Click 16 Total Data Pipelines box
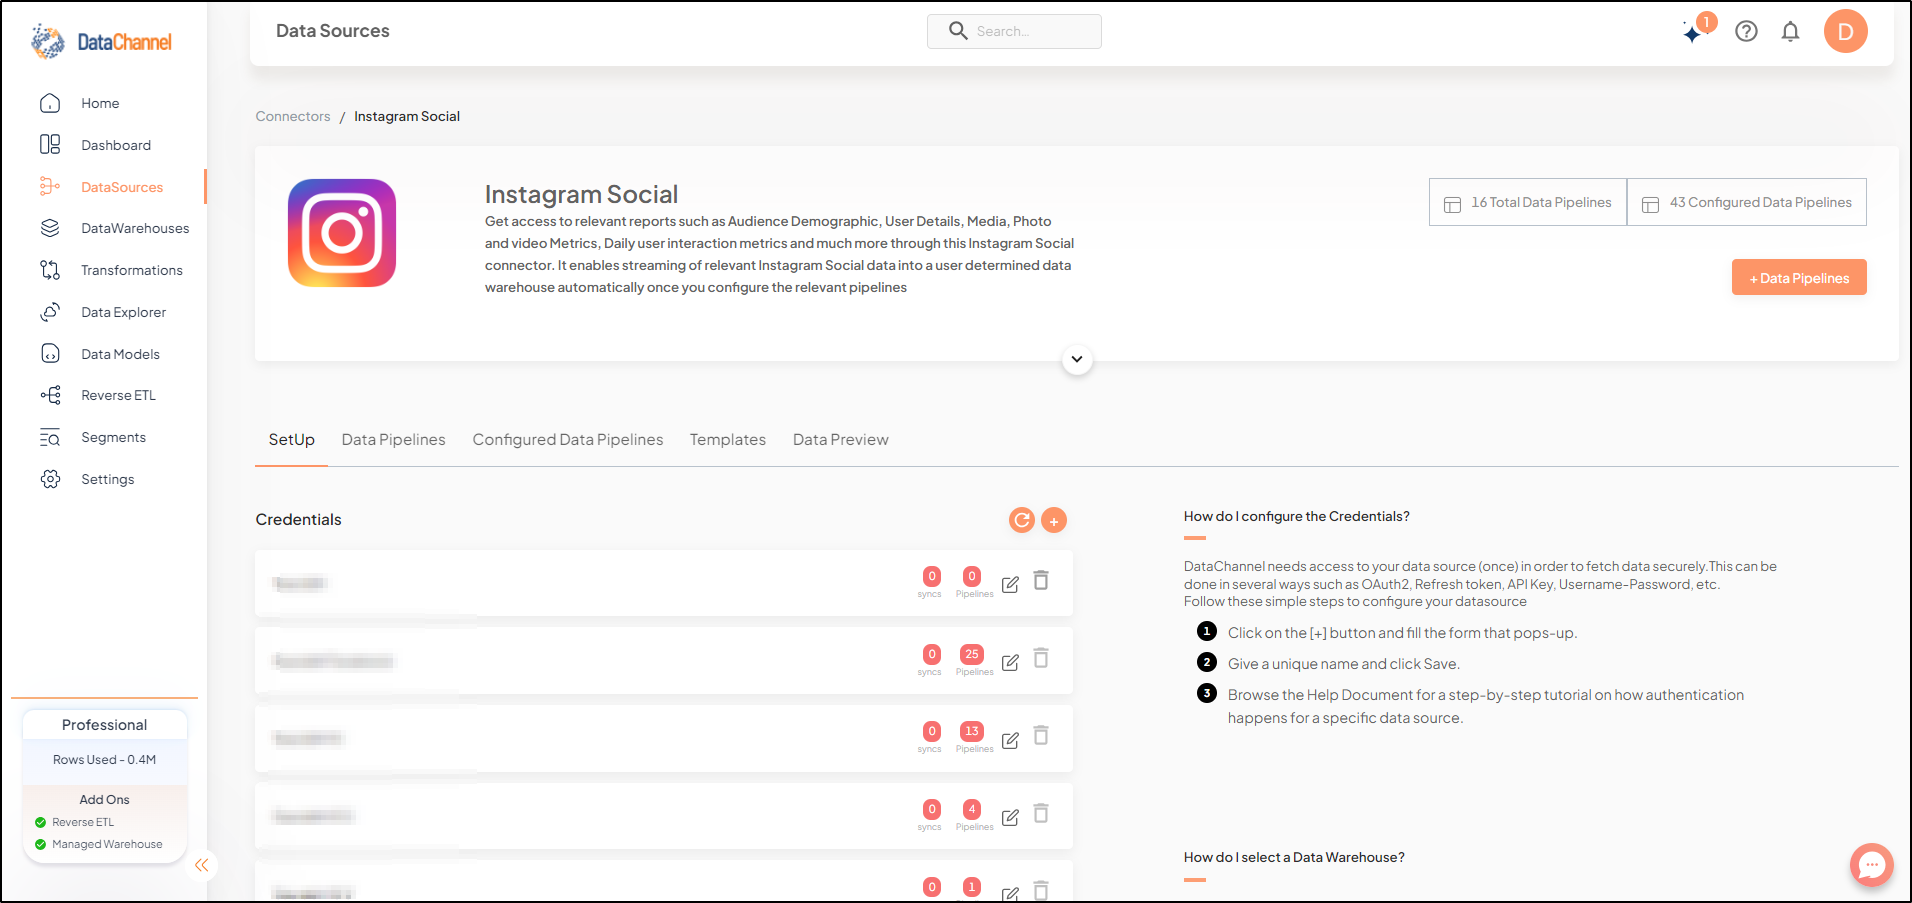The image size is (1912, 903). [1528, 202]
